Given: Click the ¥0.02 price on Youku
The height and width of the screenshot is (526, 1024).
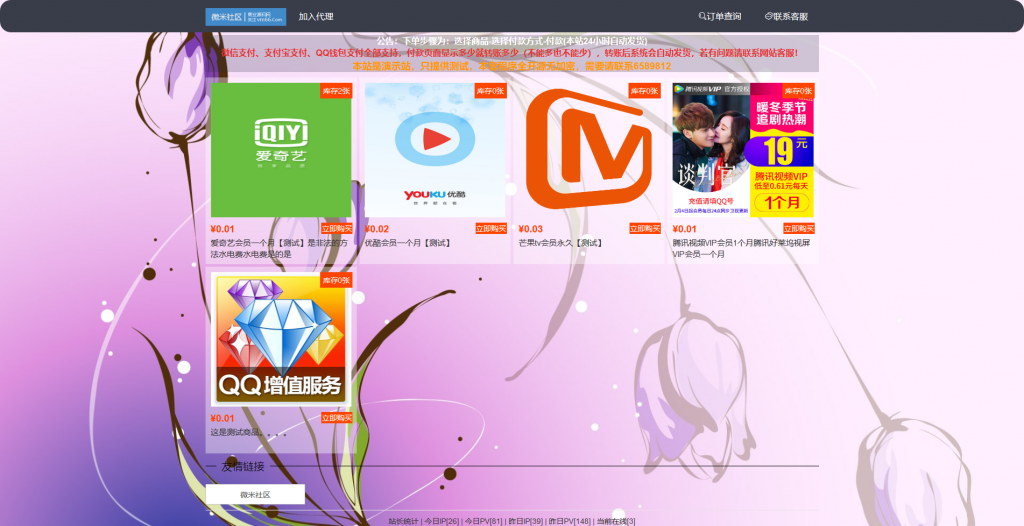Looking at the screenshot, I should pos(377,229).
